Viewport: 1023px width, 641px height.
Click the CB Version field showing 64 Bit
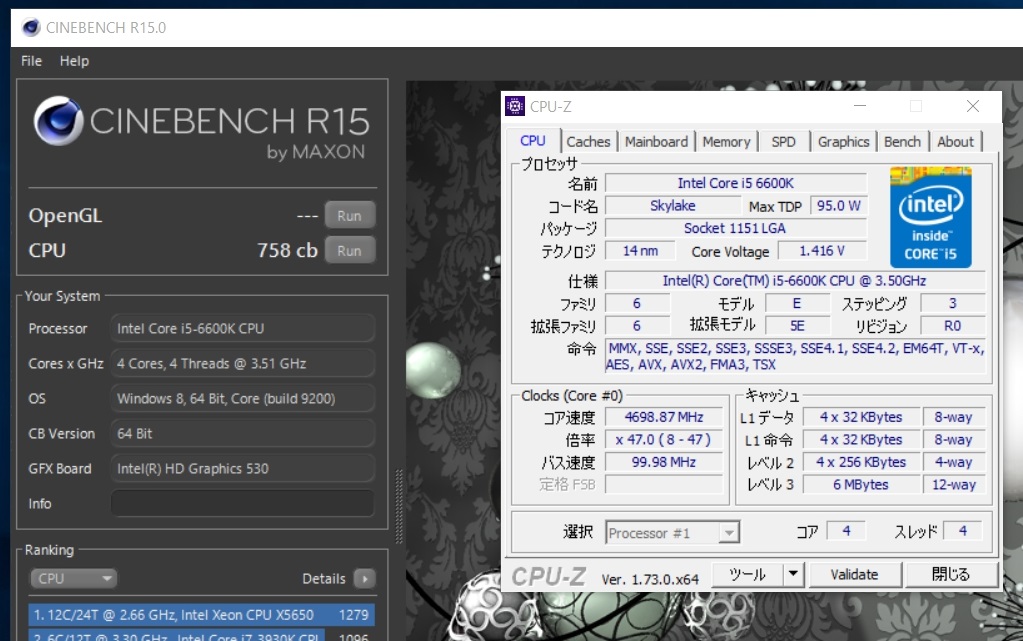pos(242,433)
